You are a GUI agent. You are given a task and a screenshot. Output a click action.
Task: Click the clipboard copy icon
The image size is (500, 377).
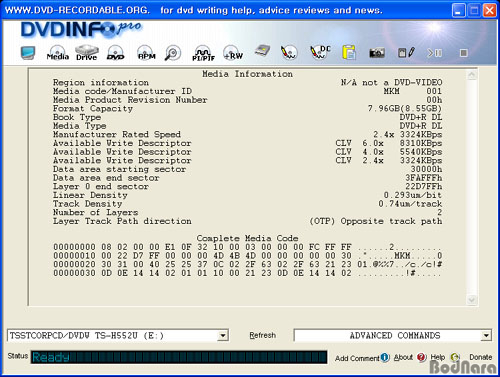349,53
